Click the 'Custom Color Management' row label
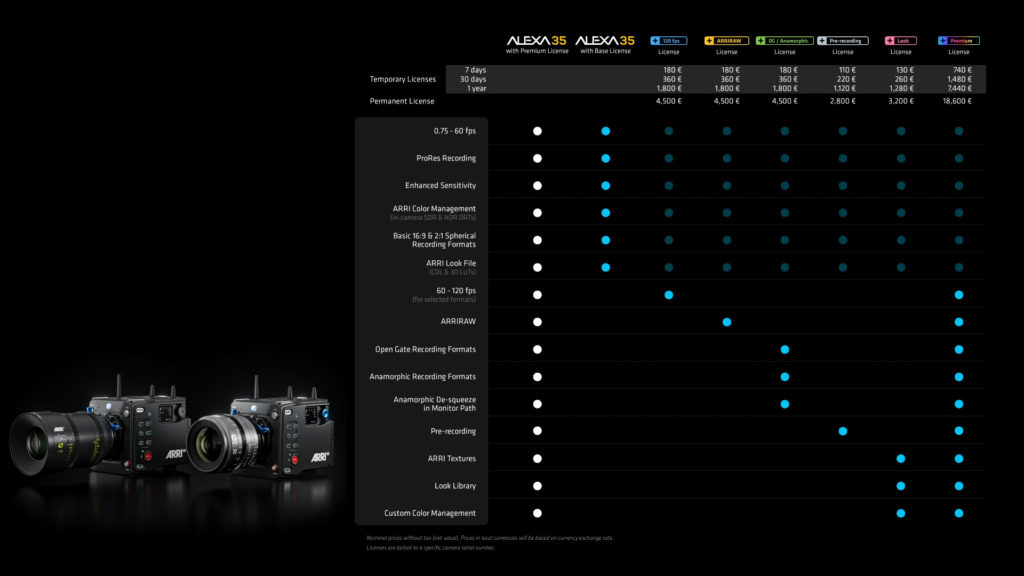The height and width of the screenshot is (576, 1024). (430, 513)
